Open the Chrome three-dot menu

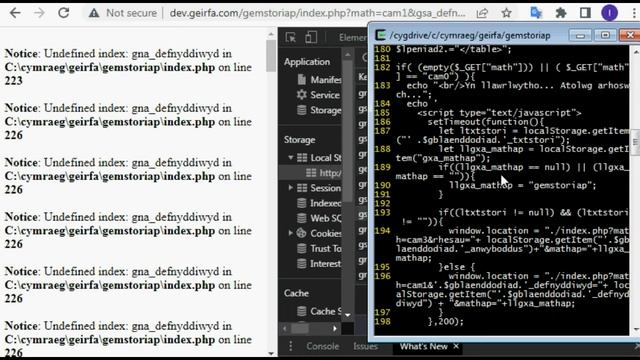click(x=634, y=13)
